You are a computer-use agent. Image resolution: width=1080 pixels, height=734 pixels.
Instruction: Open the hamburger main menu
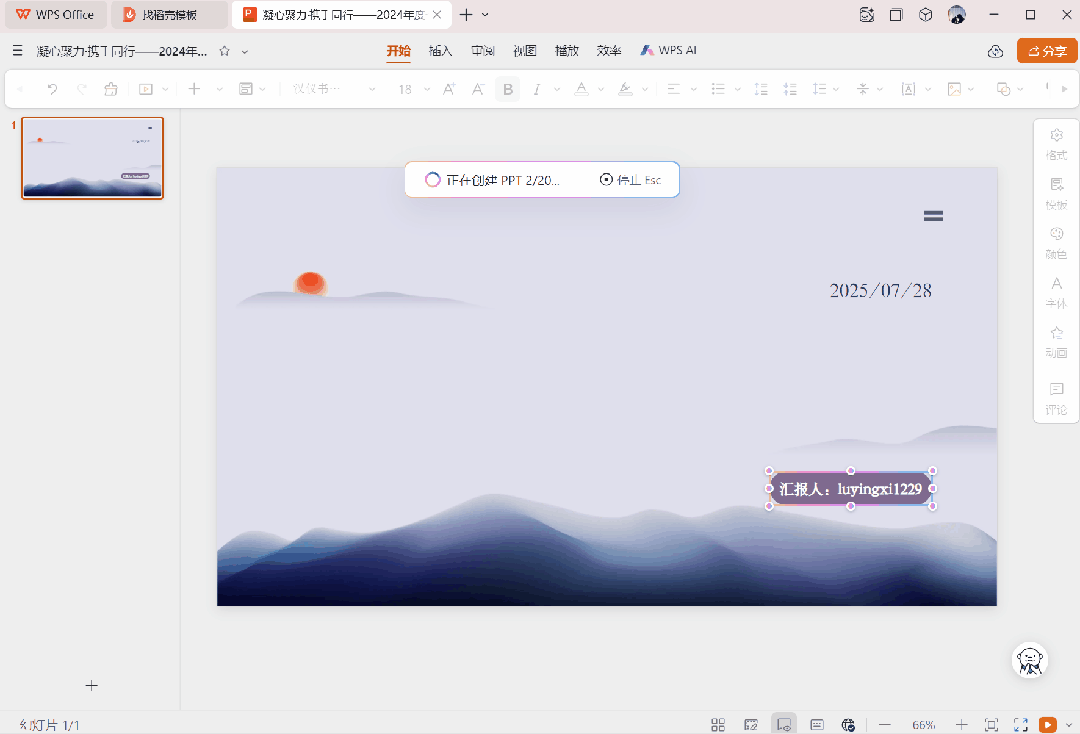(18, 51)
